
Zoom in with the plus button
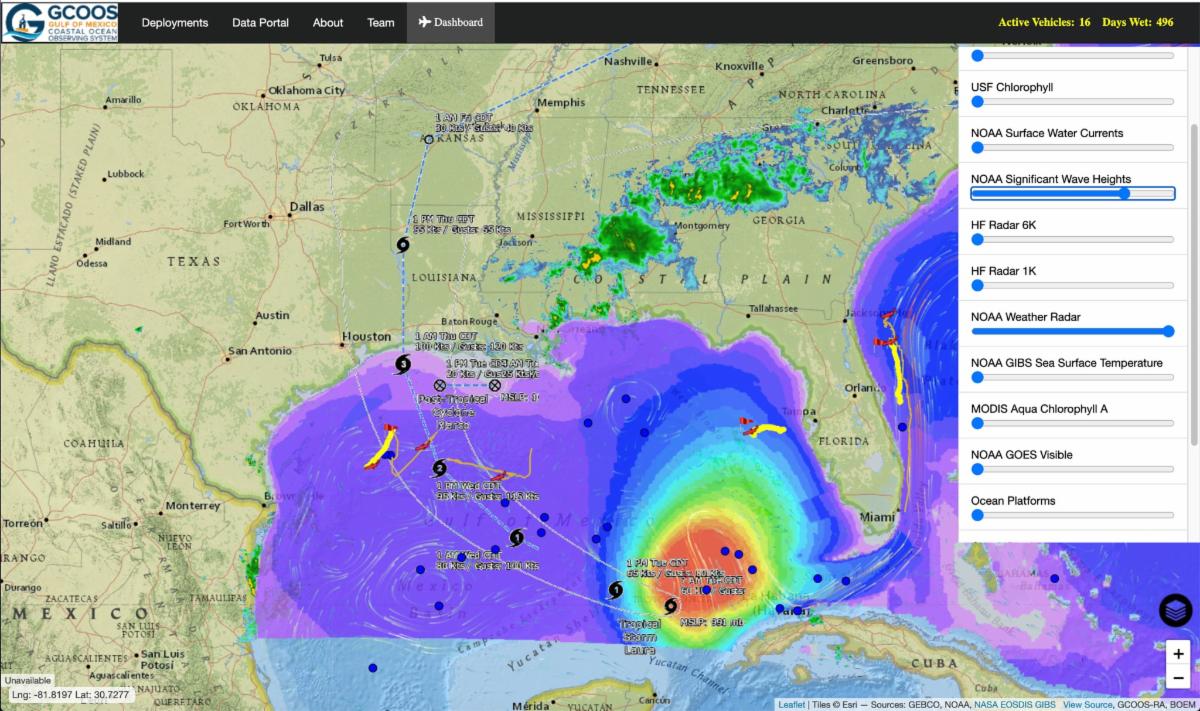[x=1179, y=654]
